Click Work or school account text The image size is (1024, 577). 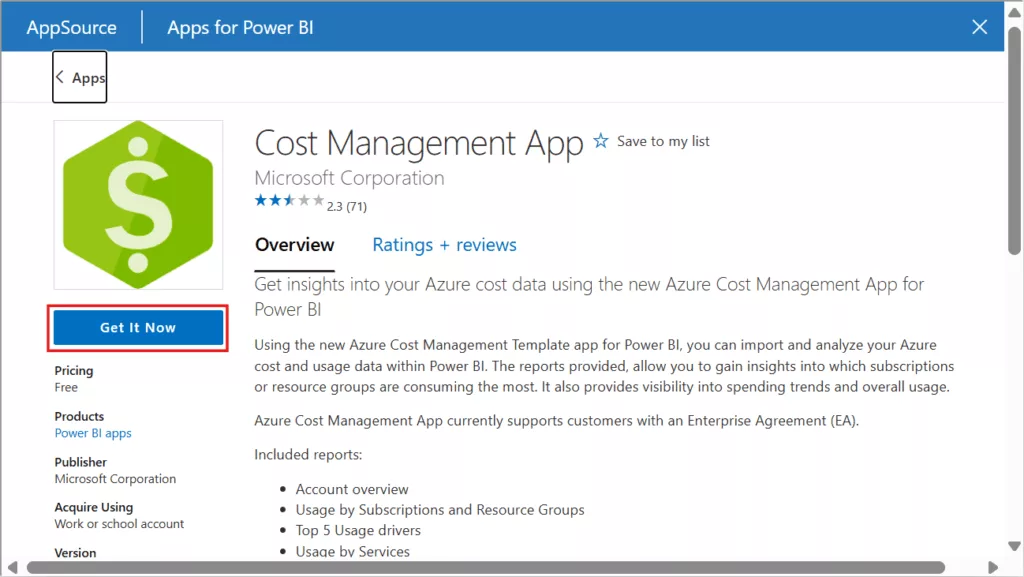(x=120, y=524)
